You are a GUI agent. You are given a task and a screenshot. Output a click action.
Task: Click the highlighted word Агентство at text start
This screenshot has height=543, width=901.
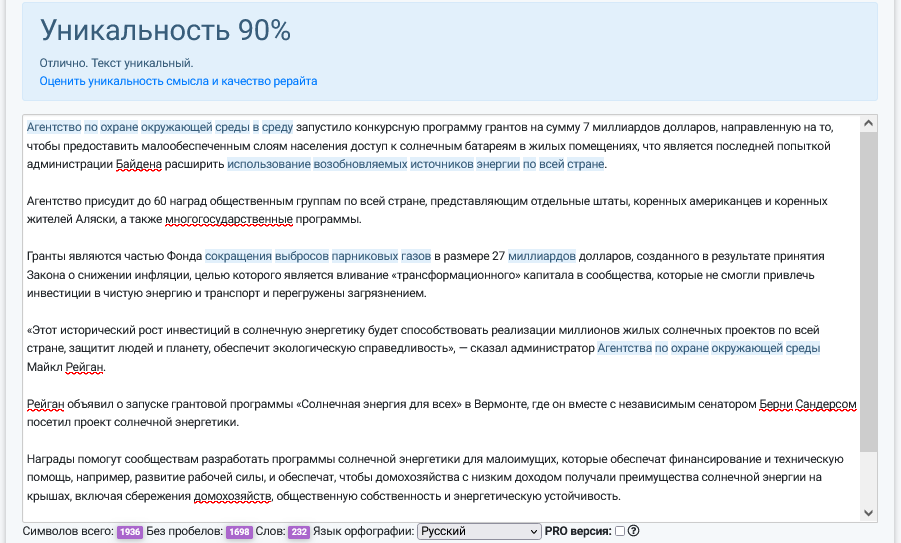[54, 127]
